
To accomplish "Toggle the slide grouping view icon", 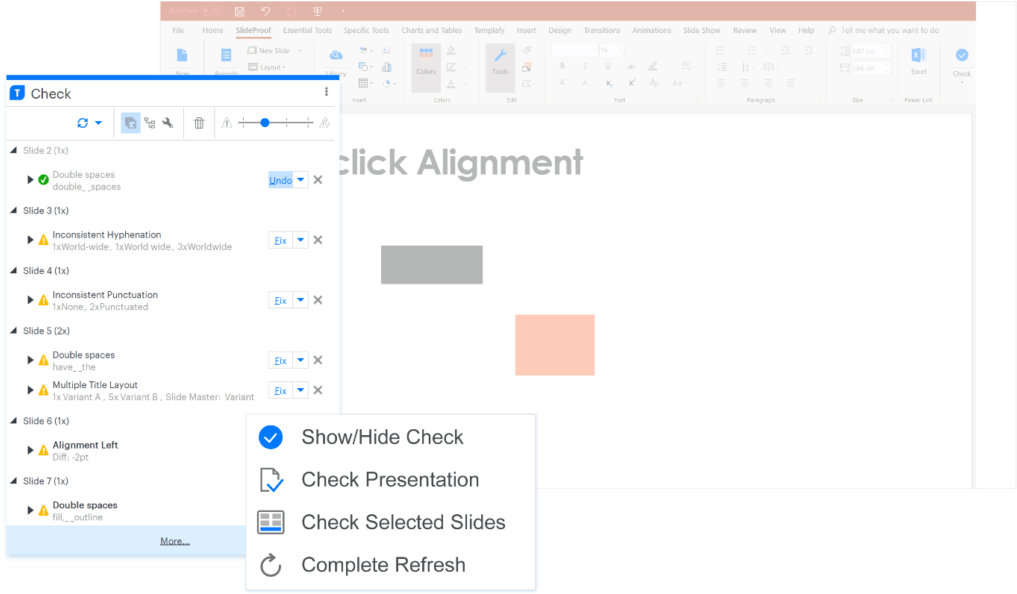I will 130,123.
